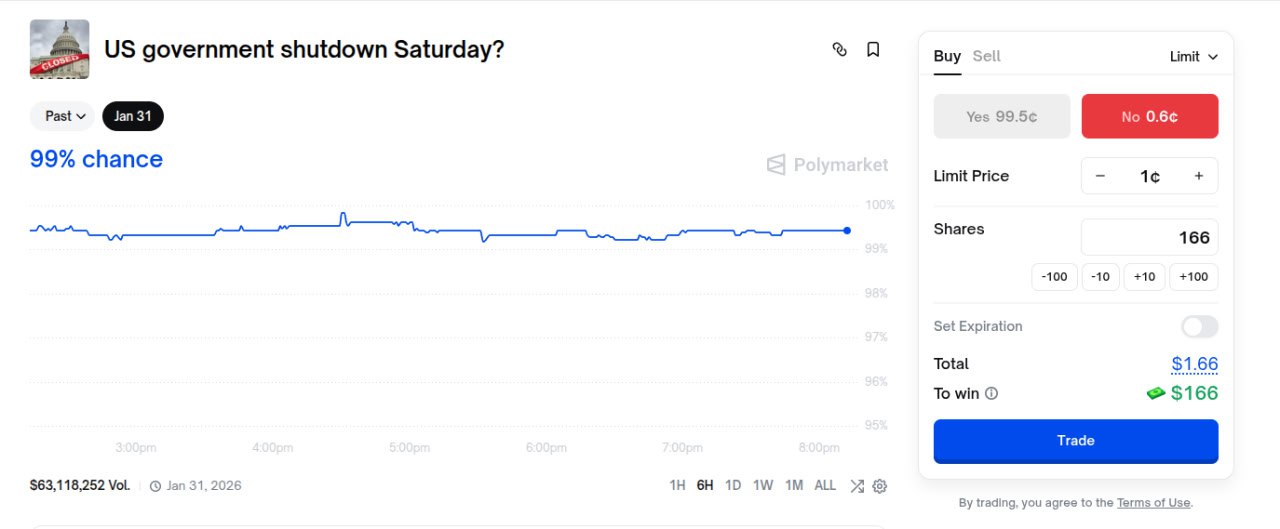
Task: Choose the Yes 99.5¢ outcome
Action: point(1001,116)
